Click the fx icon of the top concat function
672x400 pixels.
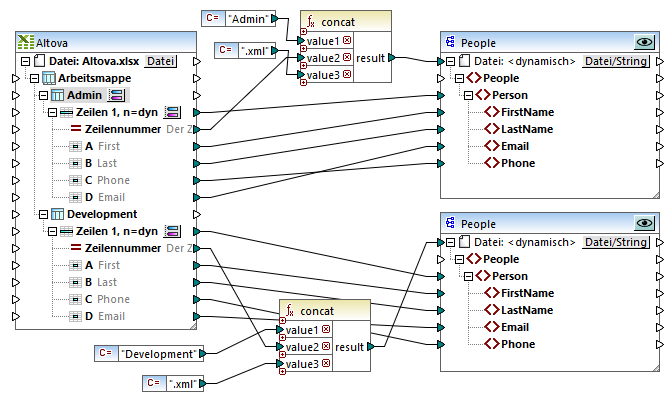click(x=311, y=22)
